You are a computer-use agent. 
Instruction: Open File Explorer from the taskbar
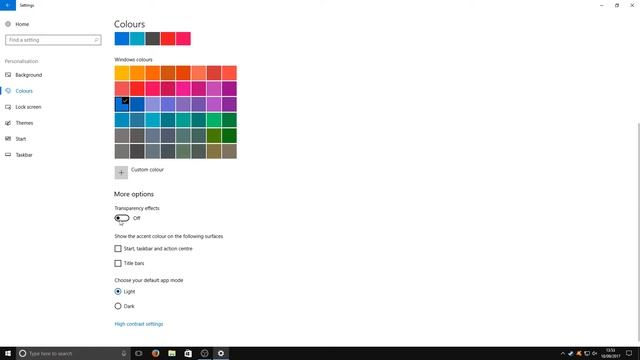point(172,353)
